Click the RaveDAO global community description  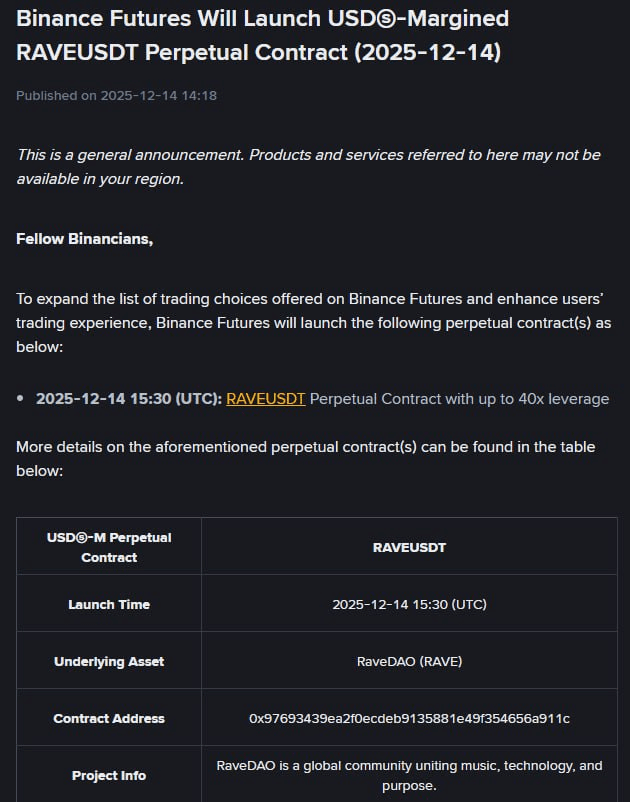409,775
